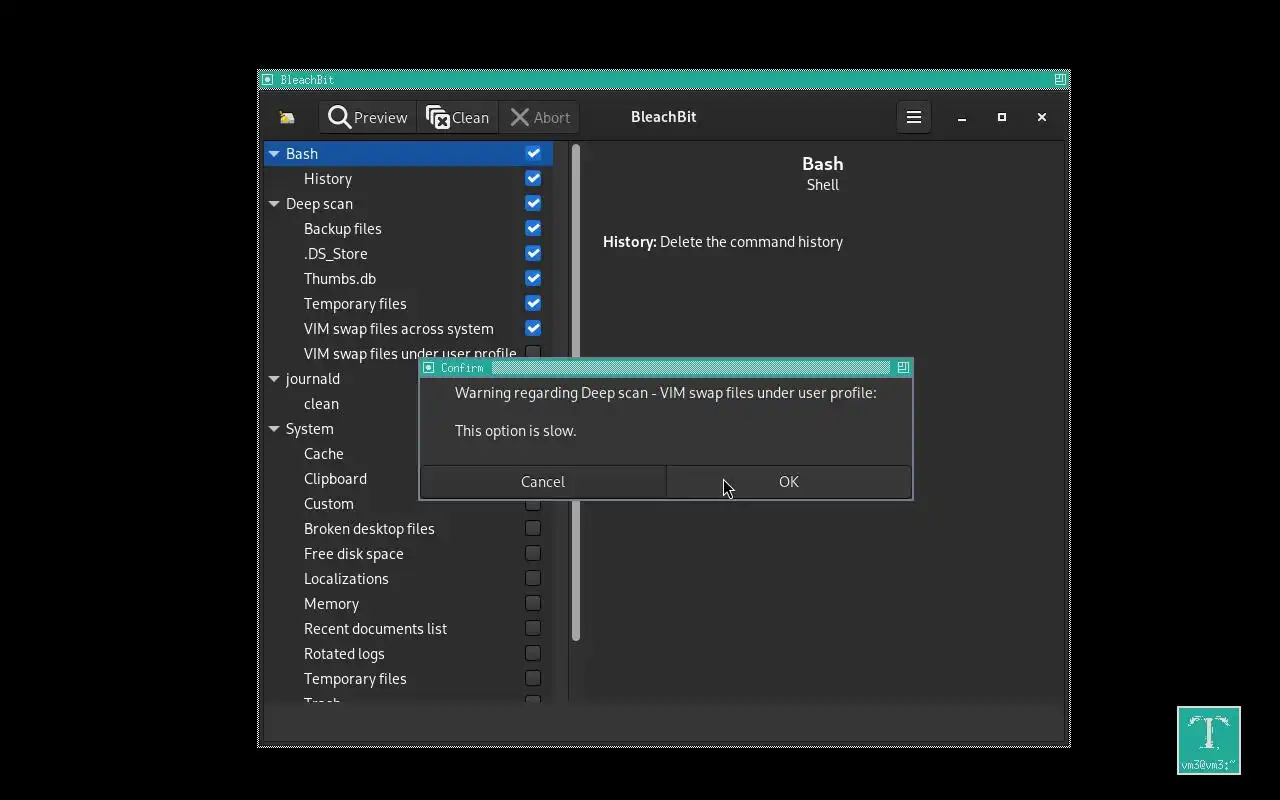
Task: Click OK in the Confirm dialog
Action: pos(789,482)
